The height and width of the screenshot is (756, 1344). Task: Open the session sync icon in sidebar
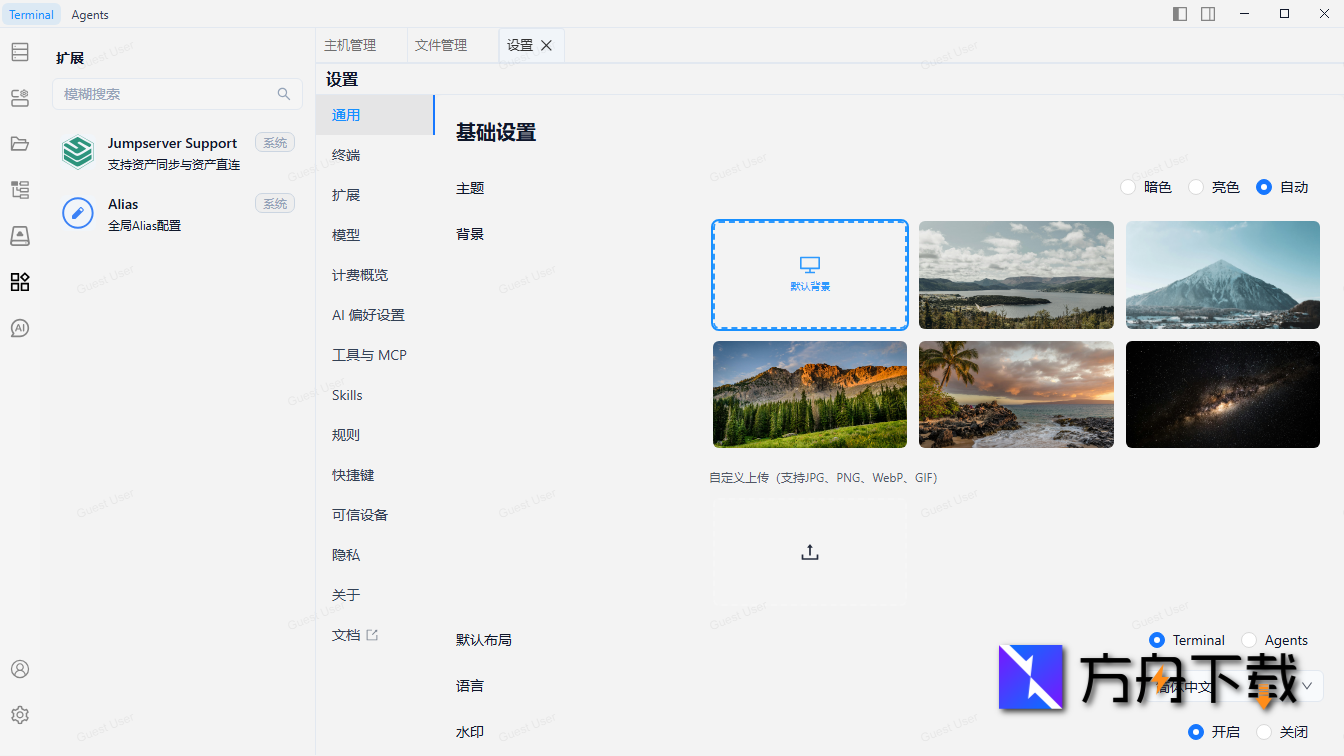coord(19,98)
